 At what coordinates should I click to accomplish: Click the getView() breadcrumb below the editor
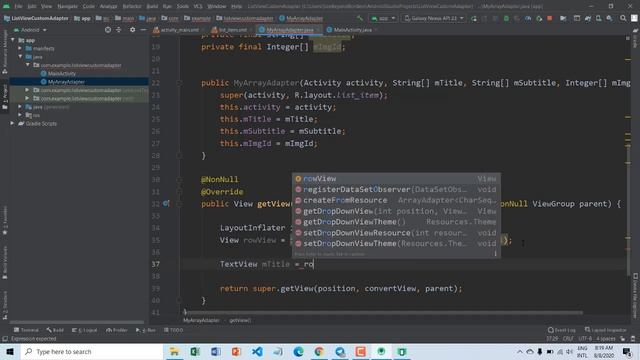tap(240, 320)
